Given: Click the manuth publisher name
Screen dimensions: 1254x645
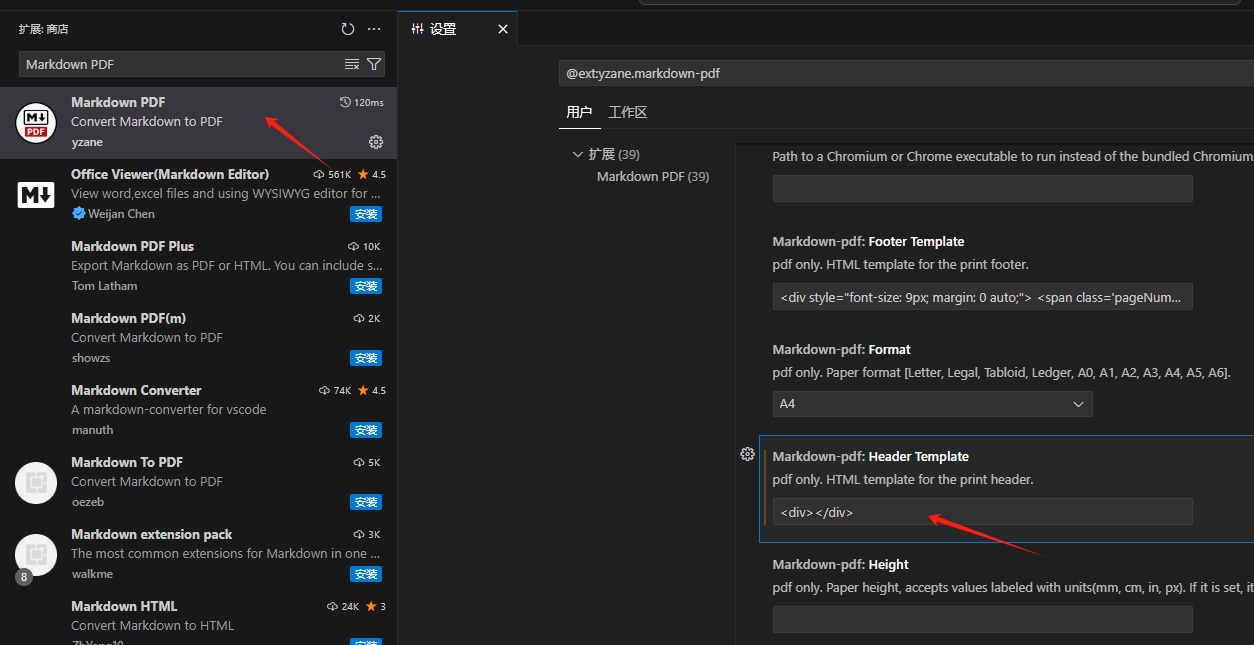Looking at the screenshot, I should [92, 430].
